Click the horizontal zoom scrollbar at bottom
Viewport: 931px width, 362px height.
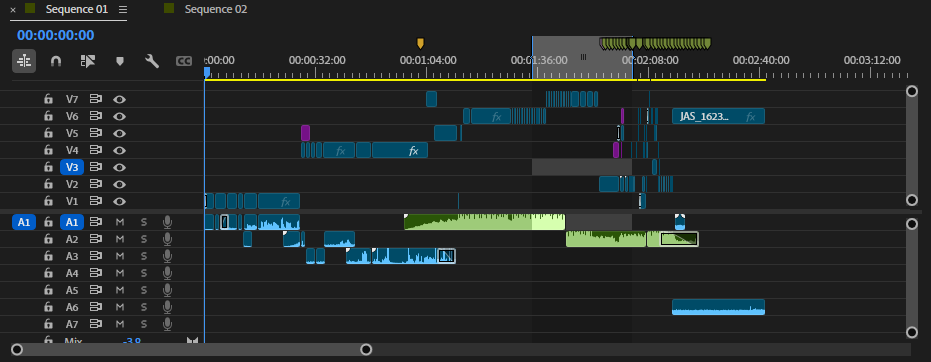(x=192, y=349)
